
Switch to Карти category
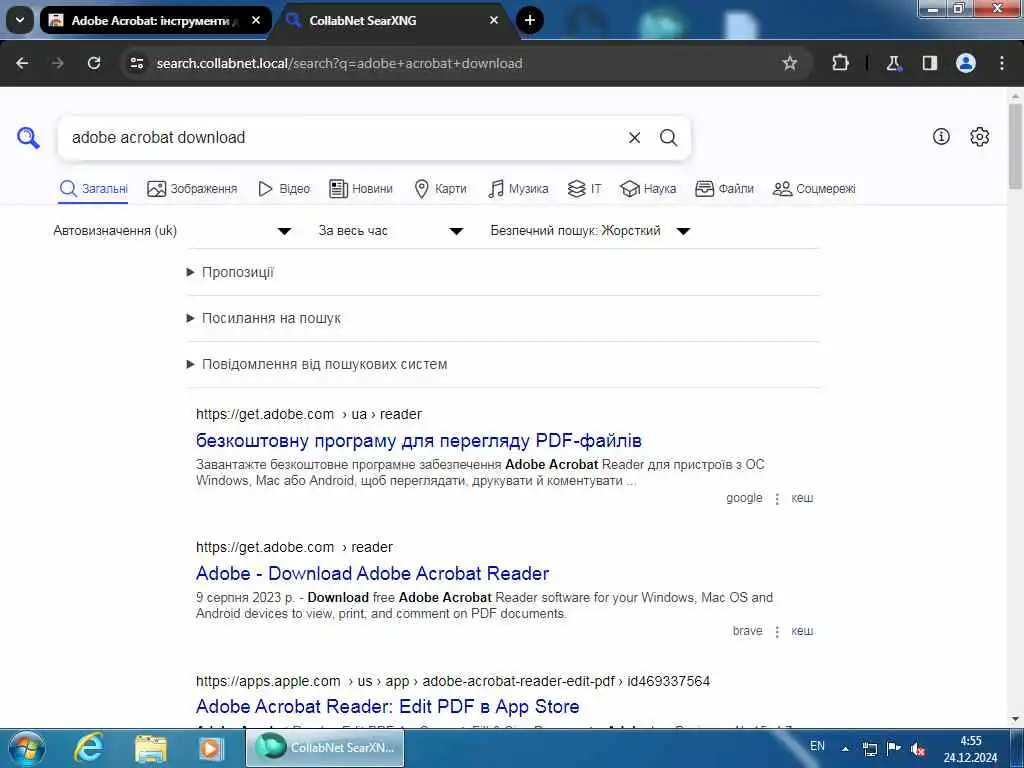441,189
